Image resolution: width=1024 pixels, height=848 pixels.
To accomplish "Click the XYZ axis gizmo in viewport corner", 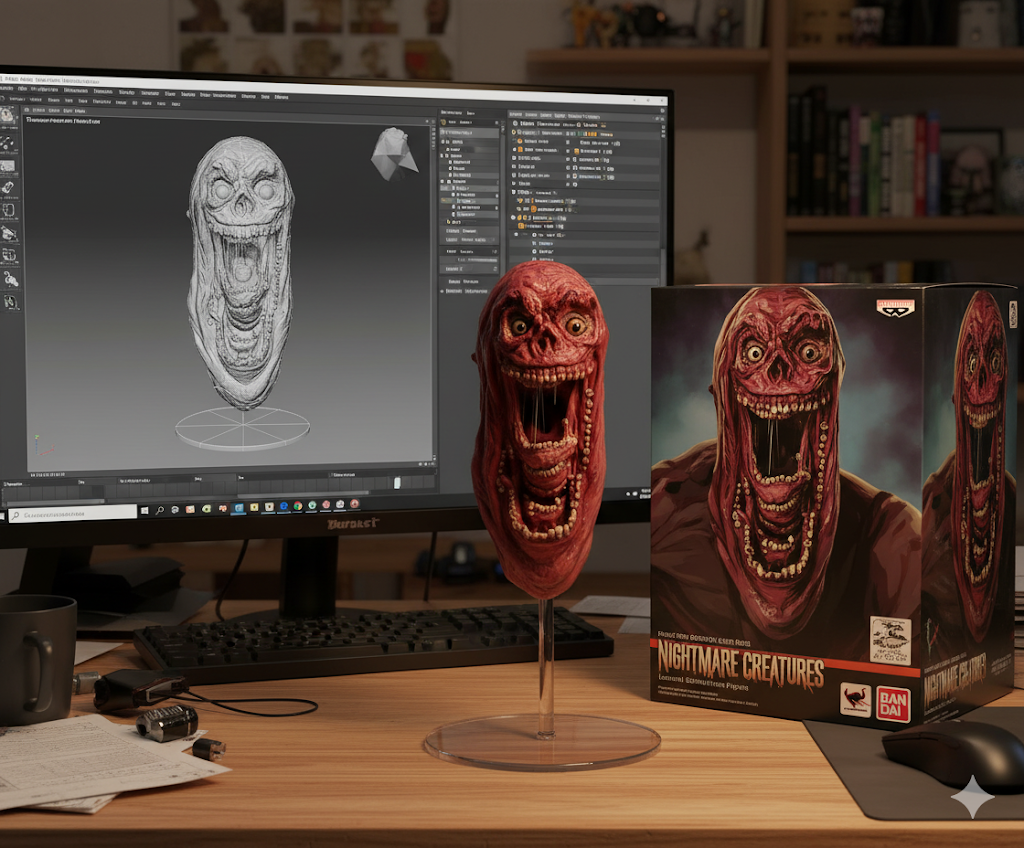I will coord(43,446).
